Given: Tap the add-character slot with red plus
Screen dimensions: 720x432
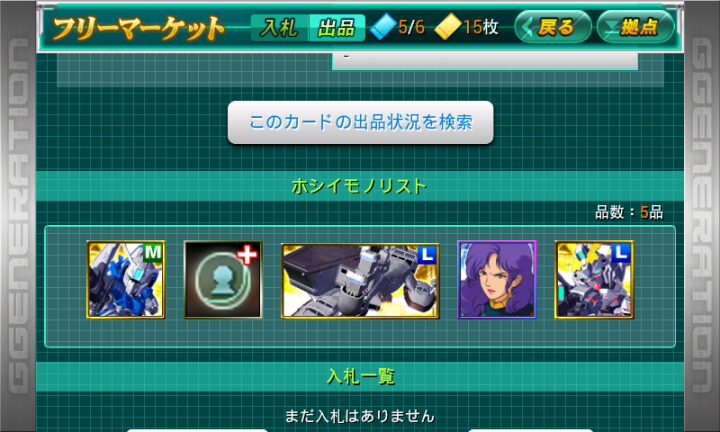Looking at the screenshot, I should (223, 280).
